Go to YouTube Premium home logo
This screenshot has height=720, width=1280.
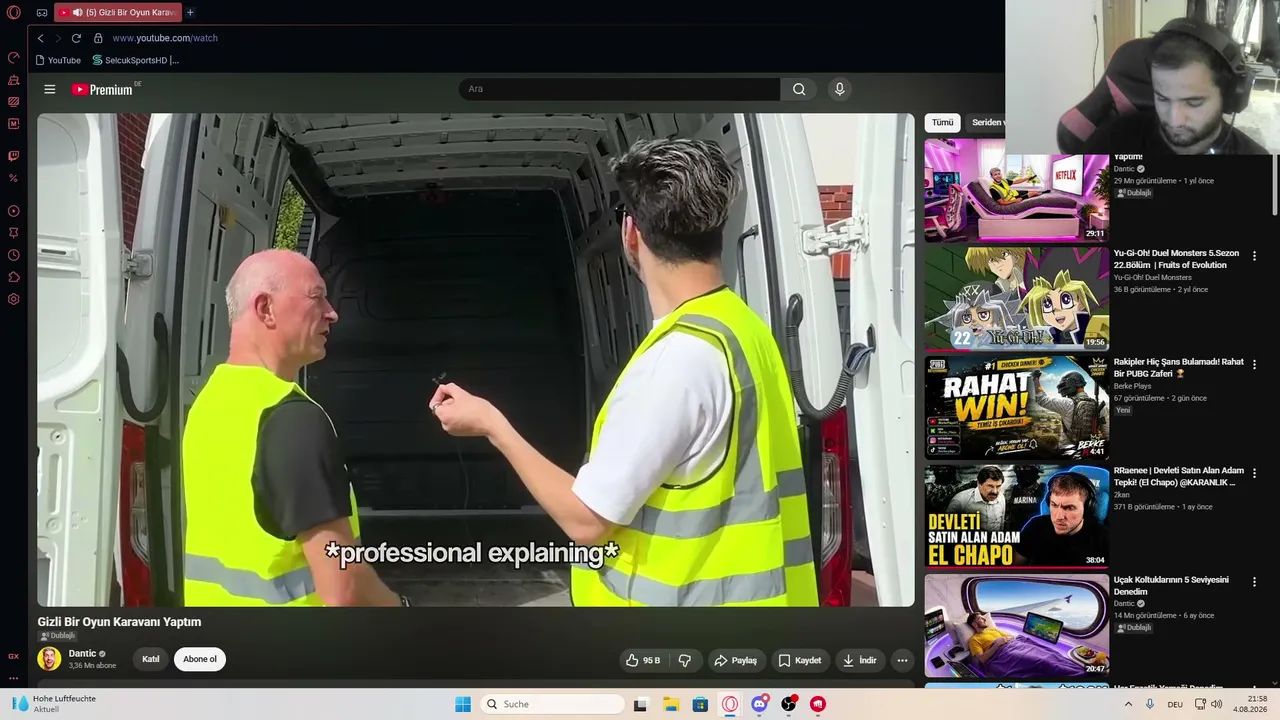[102, 89]
